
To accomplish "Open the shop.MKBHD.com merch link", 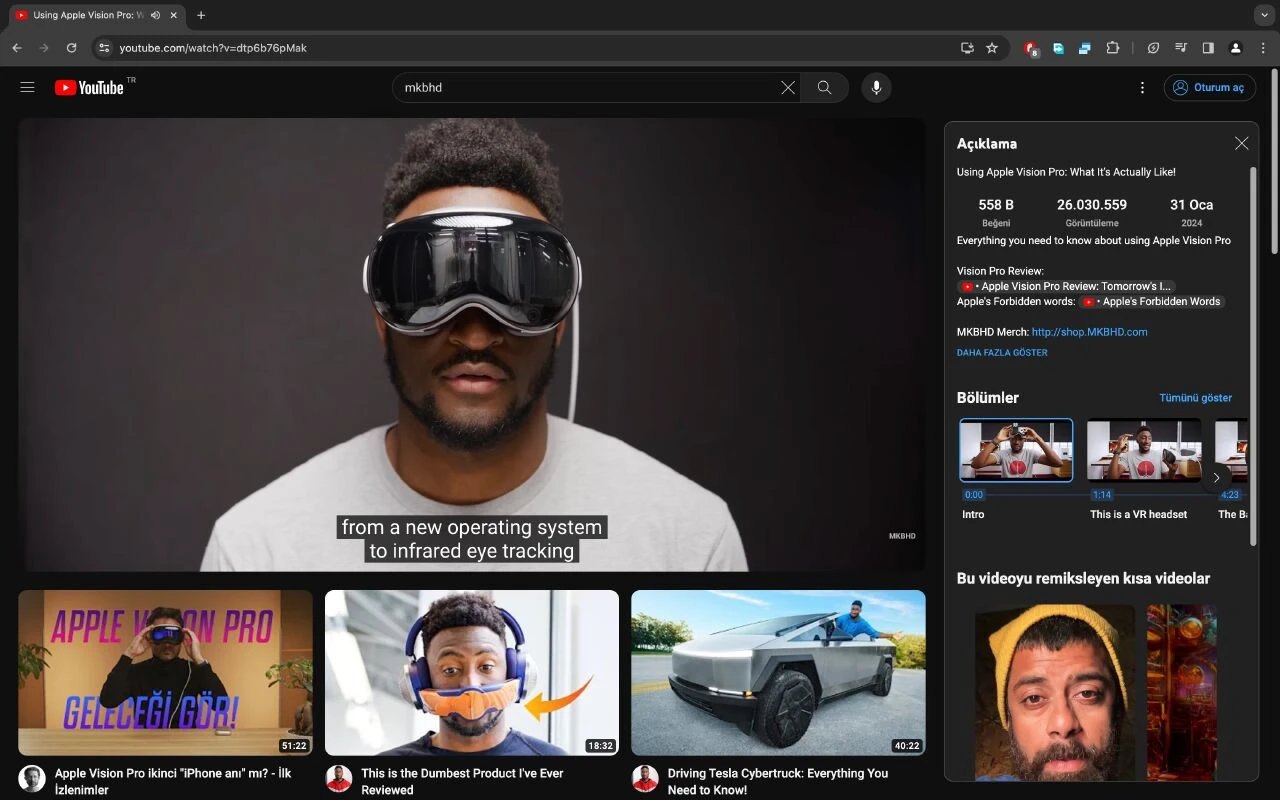I will 1089,332.
